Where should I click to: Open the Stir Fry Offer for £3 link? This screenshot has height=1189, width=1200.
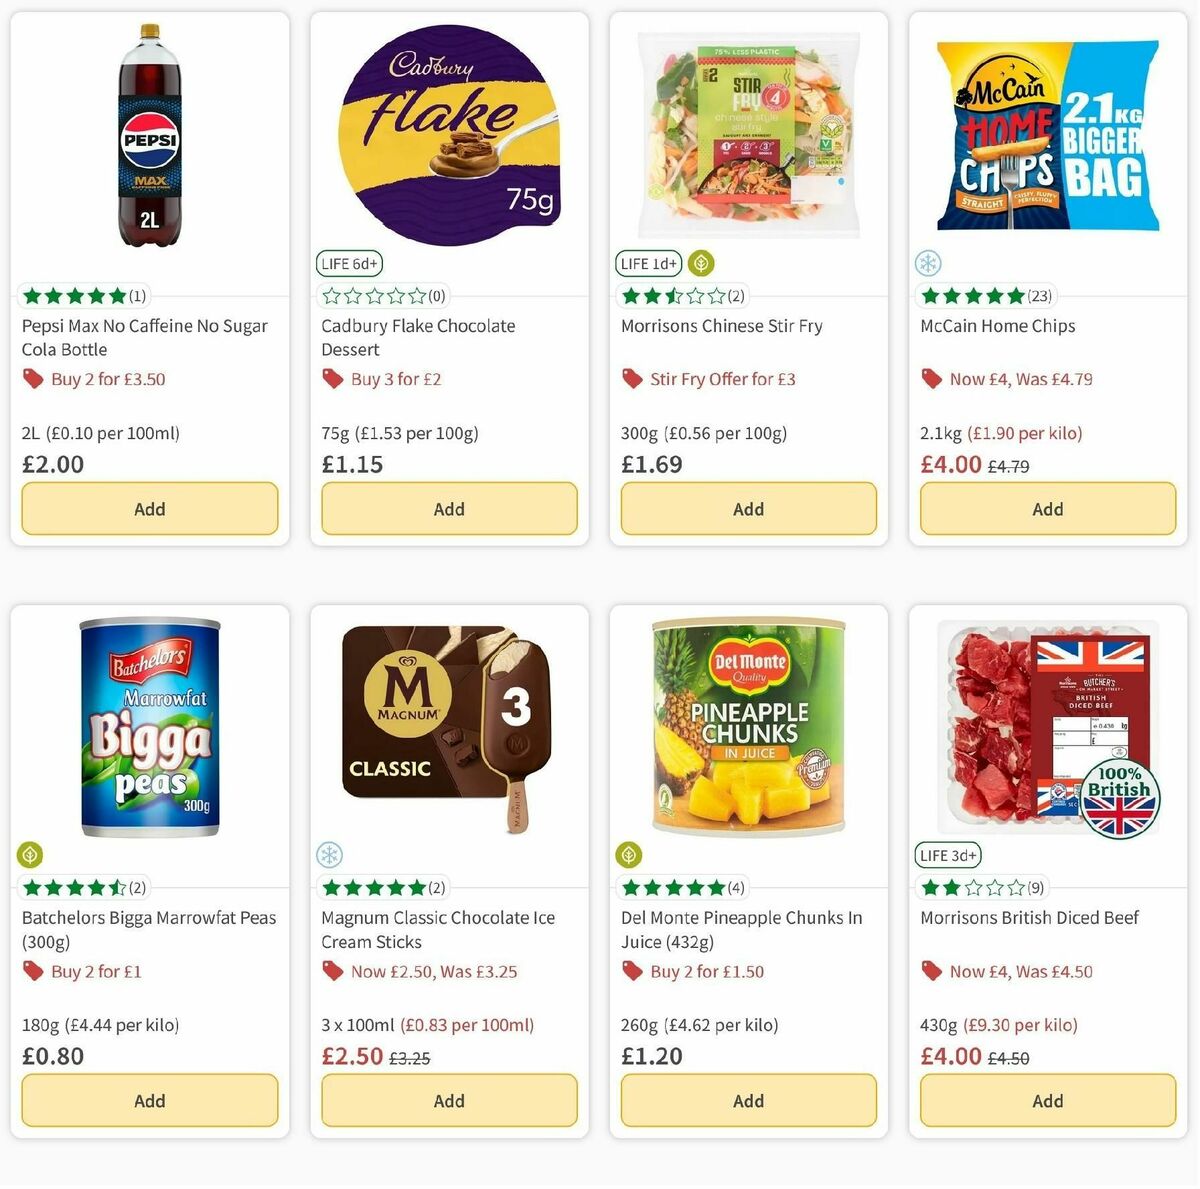pyautogui.click(x=722, y=379)
